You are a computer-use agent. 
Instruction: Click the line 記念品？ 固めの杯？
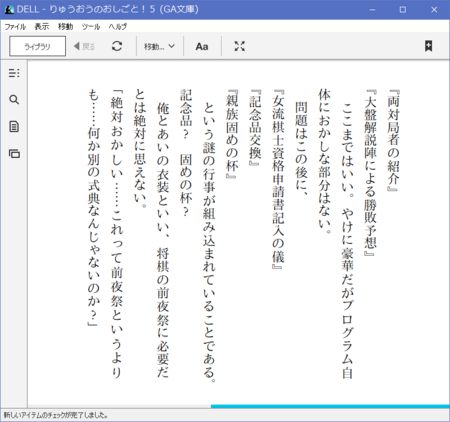[x=186, y=153]
